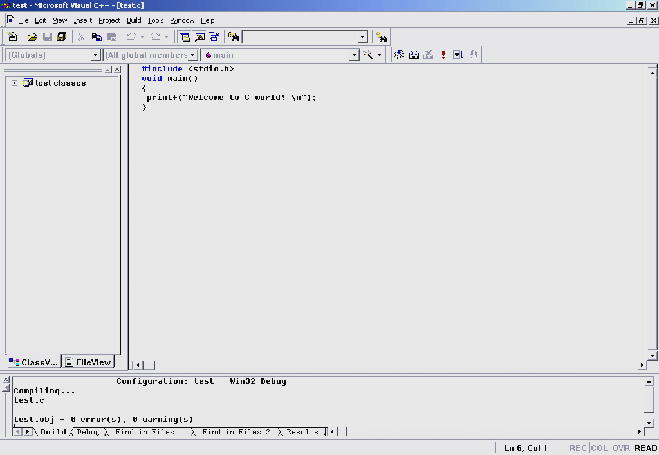Select the Find in Files 2 tab
This screenshot has height=455, width=659.
click(x=235, y=432)
